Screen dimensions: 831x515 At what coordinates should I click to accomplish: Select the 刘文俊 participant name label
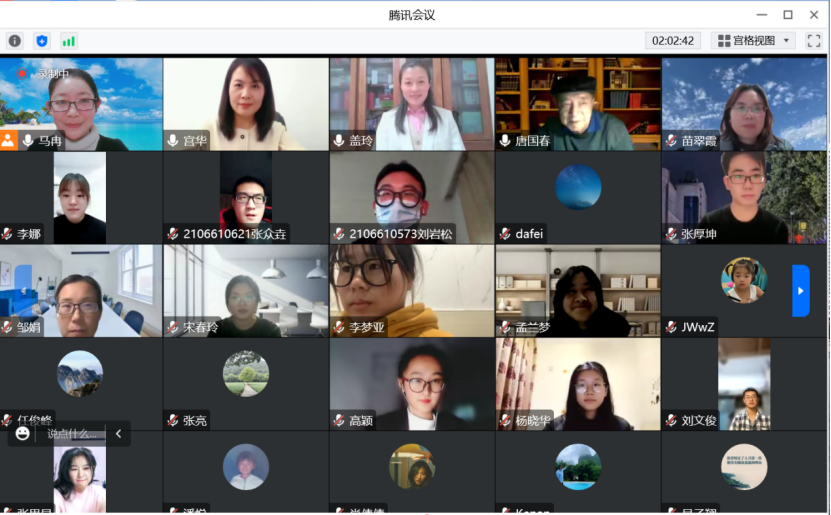[699, 421]
